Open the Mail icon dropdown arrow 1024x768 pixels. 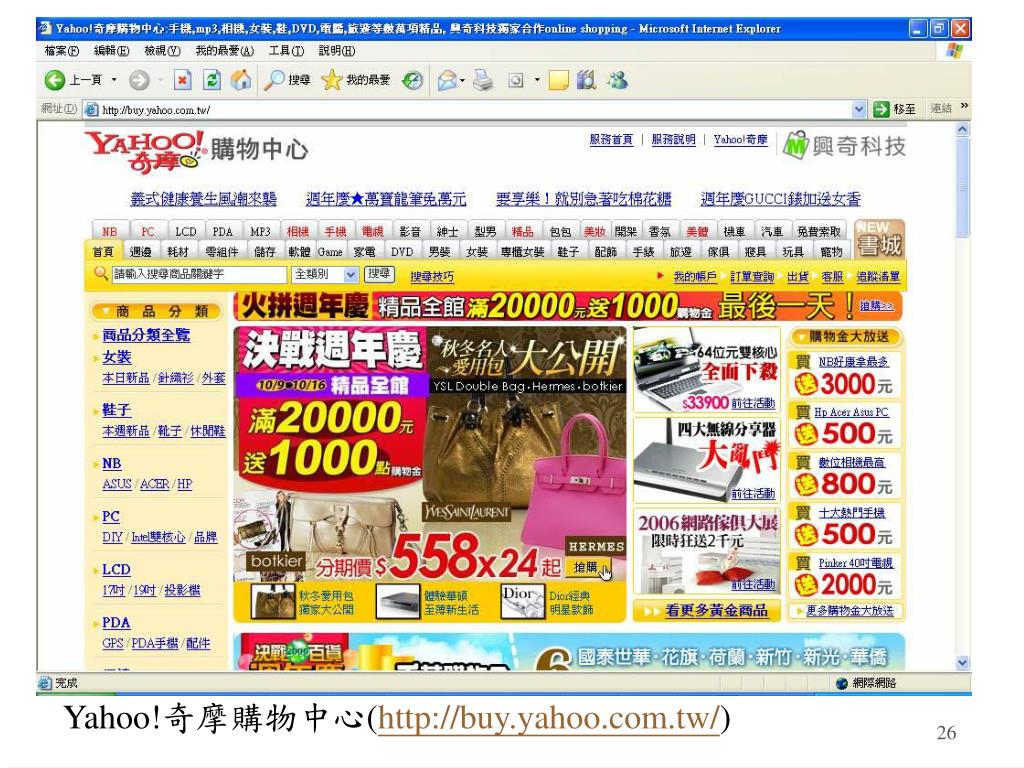(462, 81)
